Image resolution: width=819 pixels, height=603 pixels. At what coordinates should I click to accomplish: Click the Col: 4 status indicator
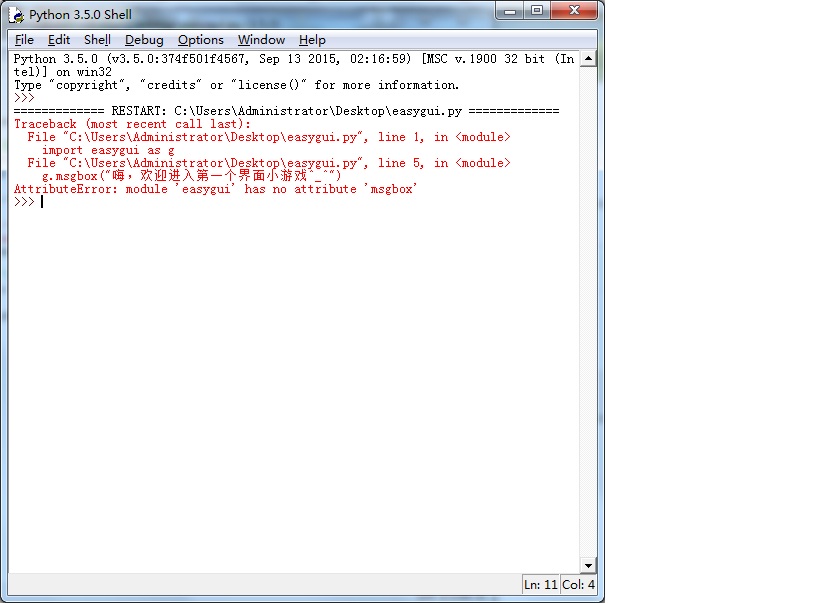tap(578, 585)
